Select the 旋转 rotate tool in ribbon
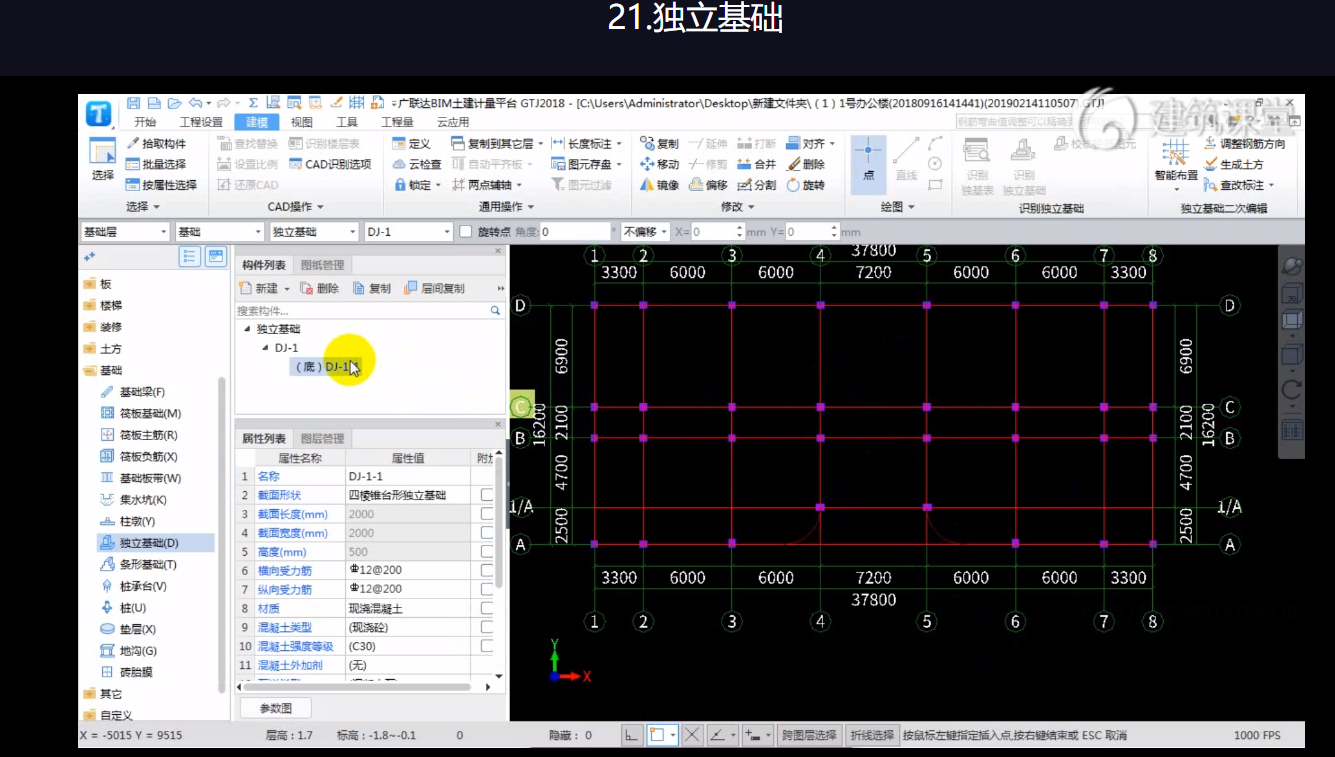1335x757 pixels. (805, 185)
